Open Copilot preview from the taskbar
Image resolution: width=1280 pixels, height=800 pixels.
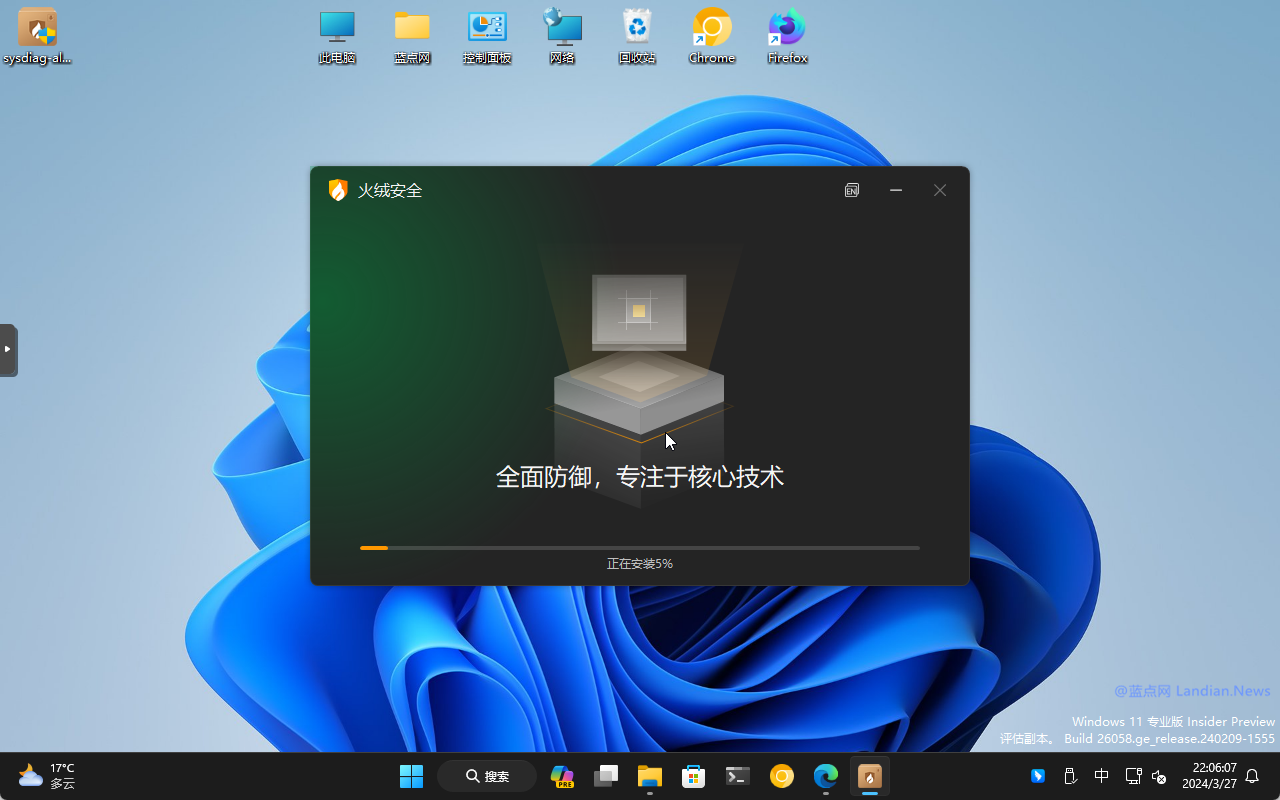click(x=562, y=776)
